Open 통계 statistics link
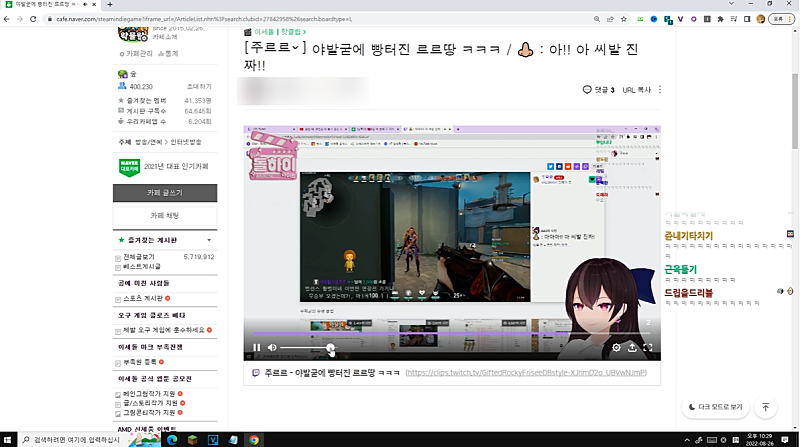 click(168, 54)
